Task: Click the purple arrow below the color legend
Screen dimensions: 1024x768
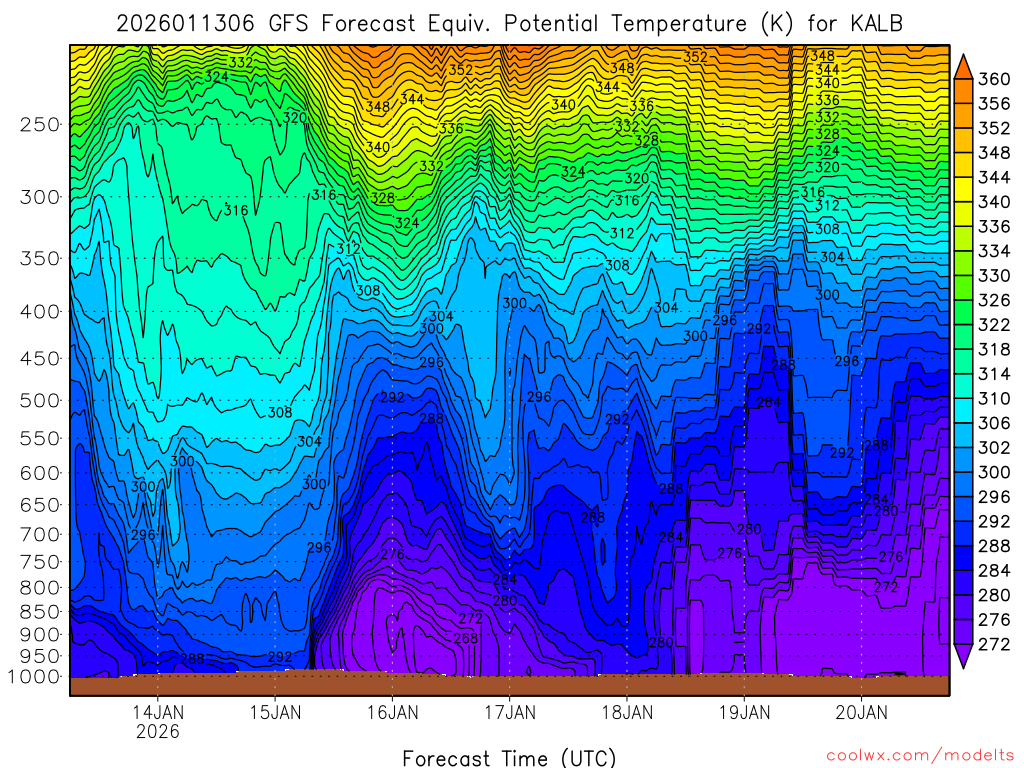Action: point(963,656)
